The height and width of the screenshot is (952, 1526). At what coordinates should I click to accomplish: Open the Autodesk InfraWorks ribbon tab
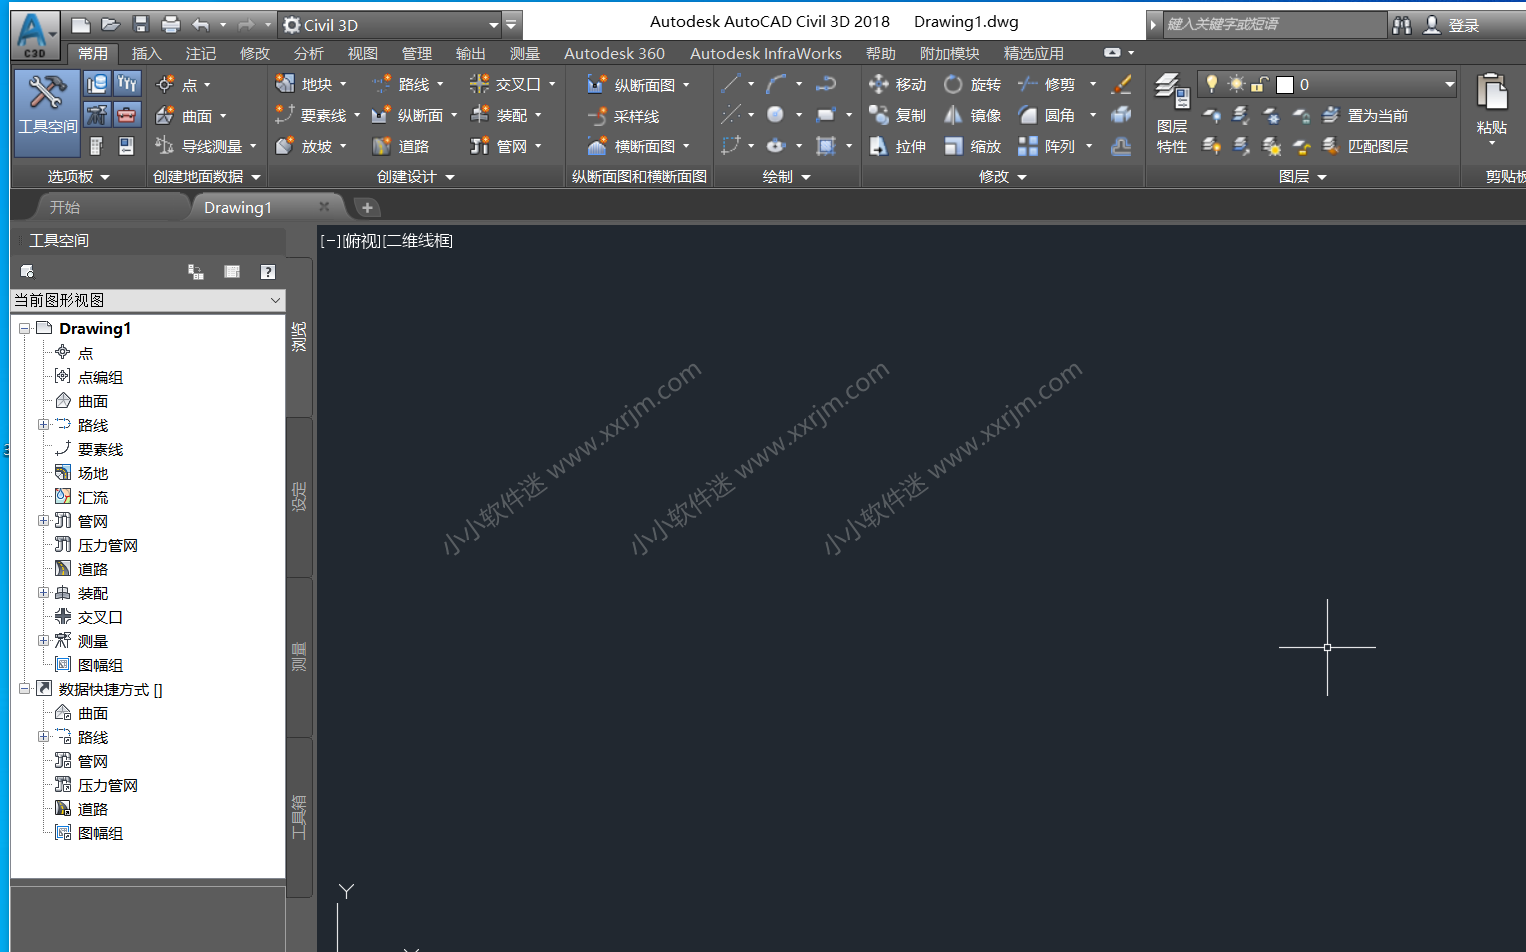pos(766,53)
